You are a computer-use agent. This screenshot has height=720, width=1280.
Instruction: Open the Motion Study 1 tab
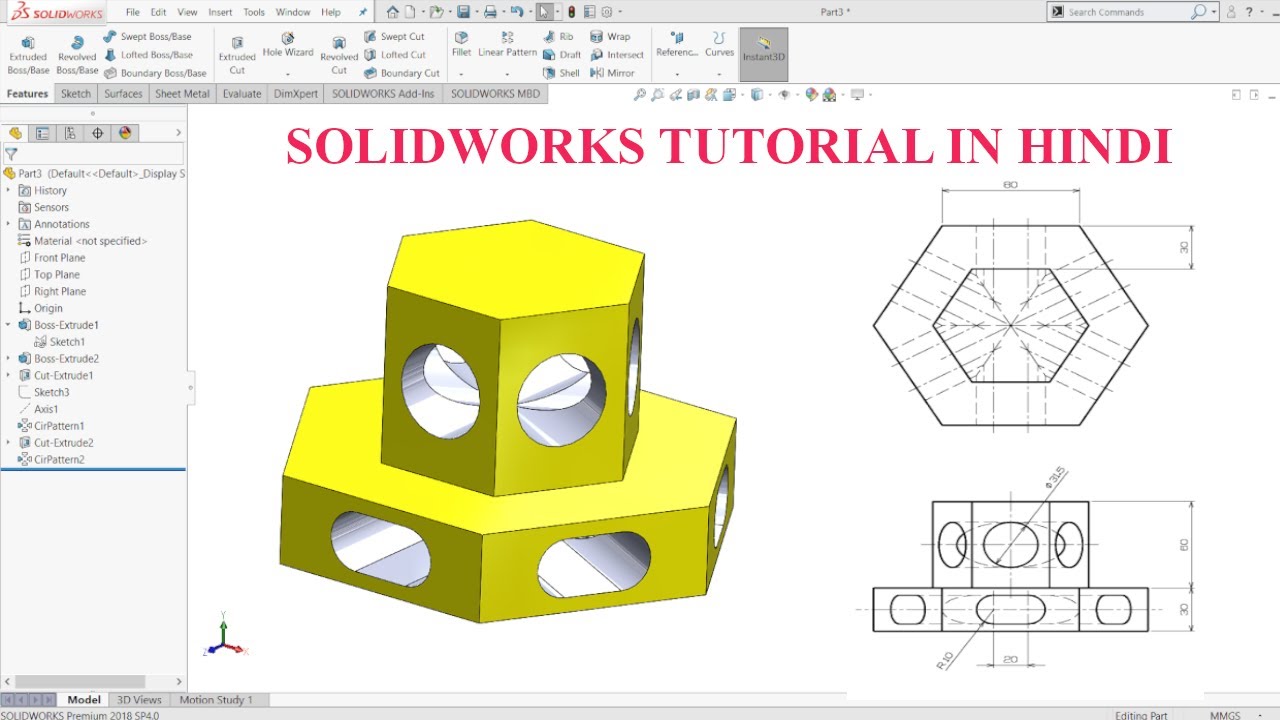tap(216, 700)
